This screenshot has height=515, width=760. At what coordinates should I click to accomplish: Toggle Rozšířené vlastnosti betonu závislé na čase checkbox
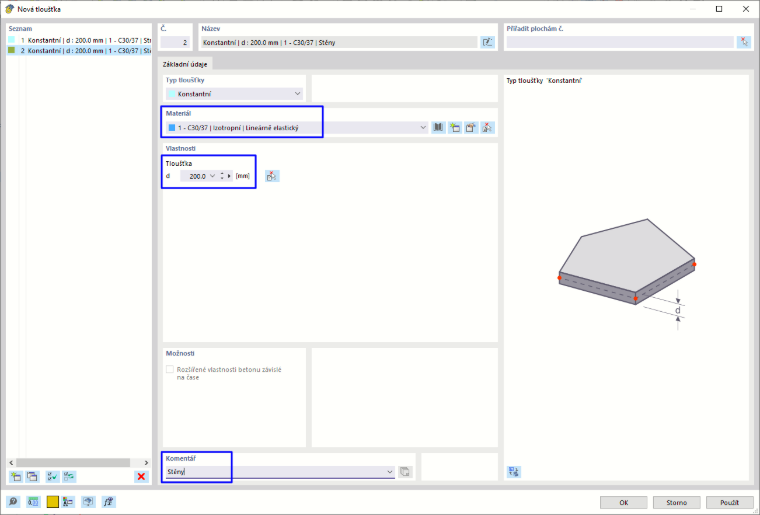[x=170, y=370]
